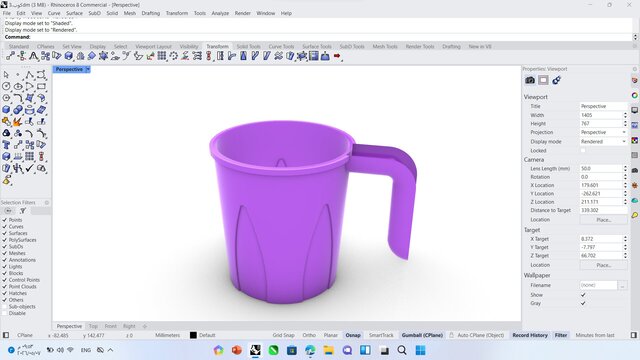
Task: Toggle Grid Snap in status bar
Action: point(283,335)
